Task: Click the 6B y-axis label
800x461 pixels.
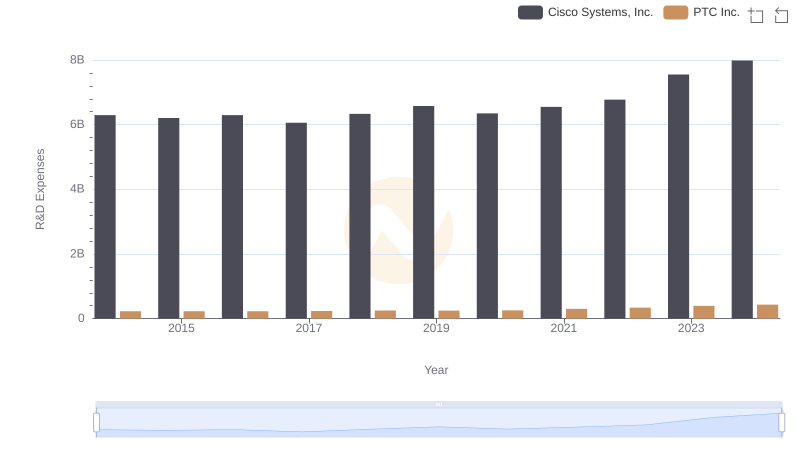Action: 77,124
